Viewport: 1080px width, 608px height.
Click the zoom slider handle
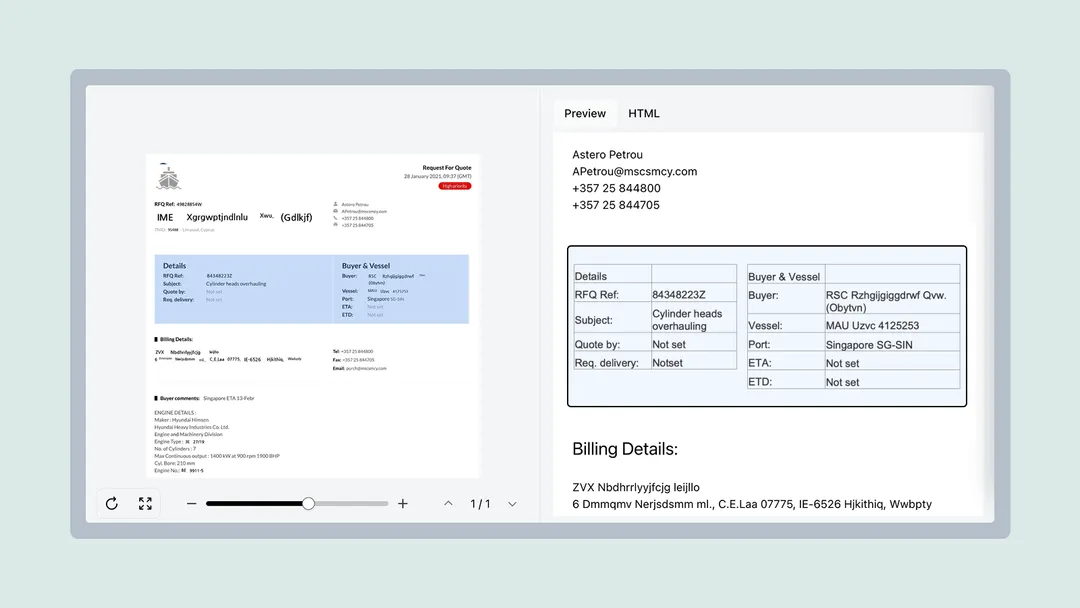[x=309, y=503]
